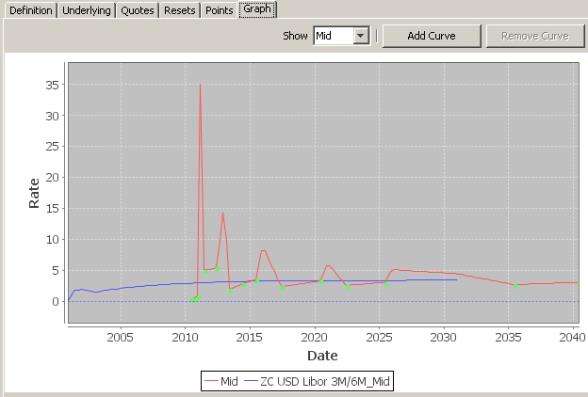Viewport: 588px width, 397px height.
Task: Click the green marker cluster near 2010
Action: point(195,299)
